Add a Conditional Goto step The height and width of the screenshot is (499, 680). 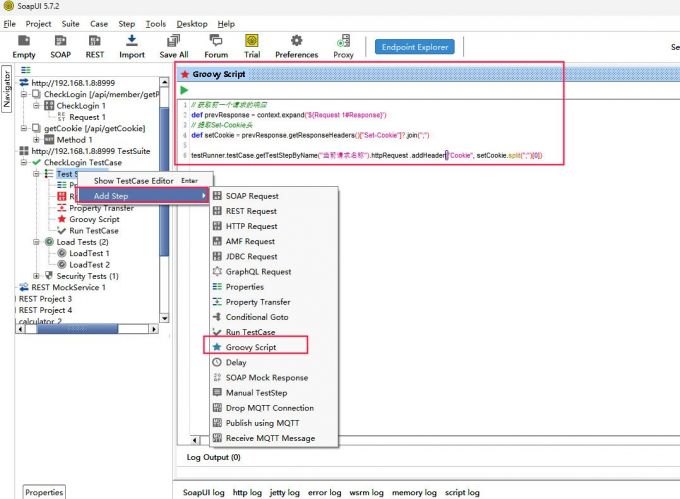click(x=273, y=317)
